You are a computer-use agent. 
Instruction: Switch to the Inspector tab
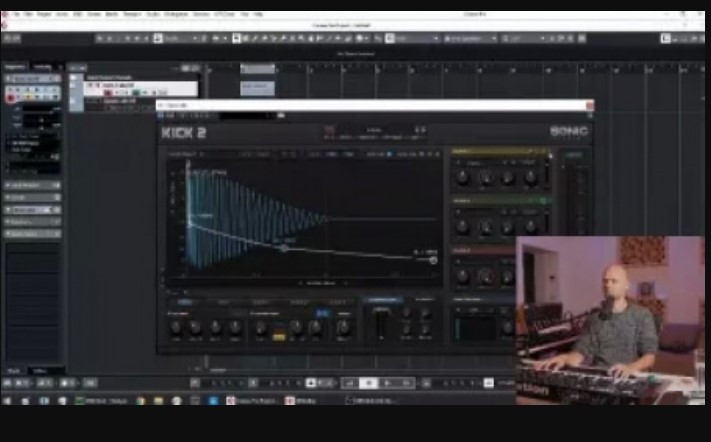pos(15,67)
